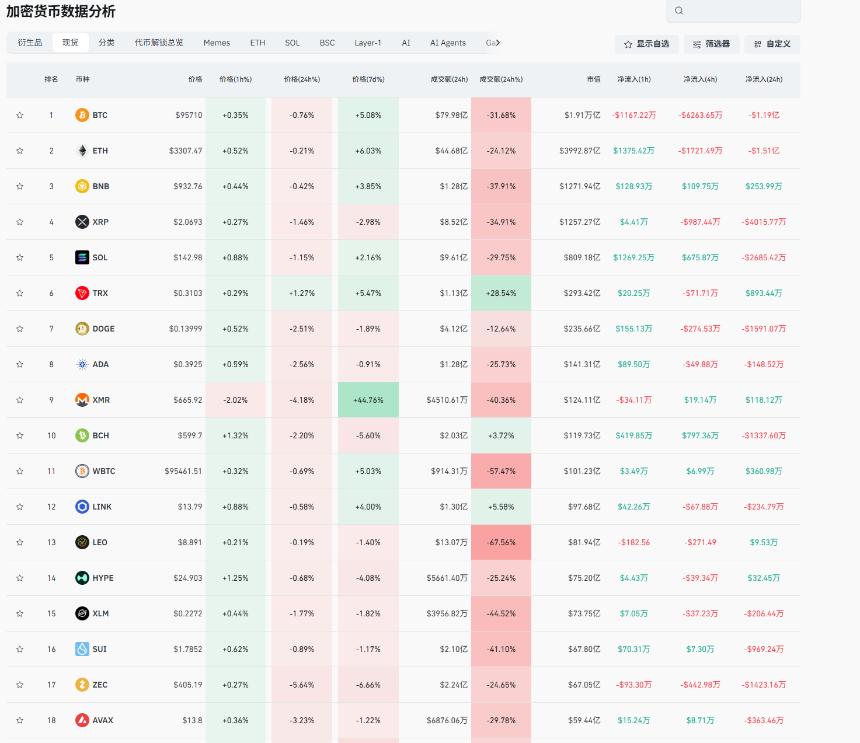Toggle the star for AVAX
This screenshot has width=860, height=743.
pos(20,720)
